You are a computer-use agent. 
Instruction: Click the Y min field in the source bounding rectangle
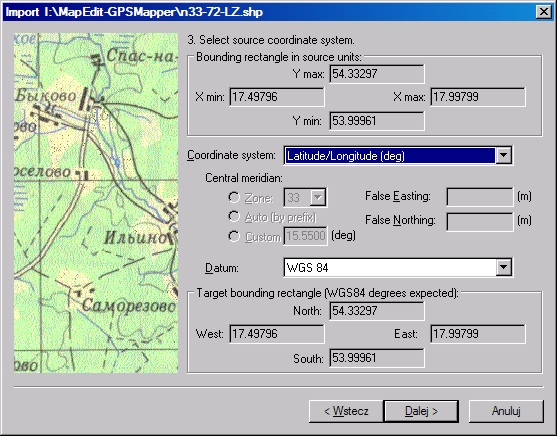377,121
